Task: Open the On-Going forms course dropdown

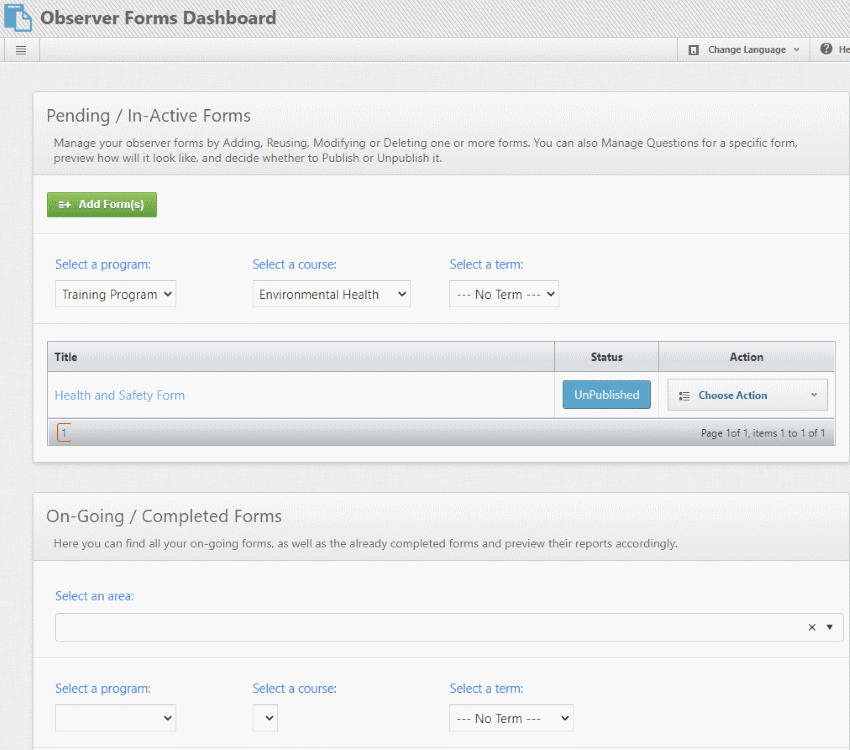Action: point(265,718)
